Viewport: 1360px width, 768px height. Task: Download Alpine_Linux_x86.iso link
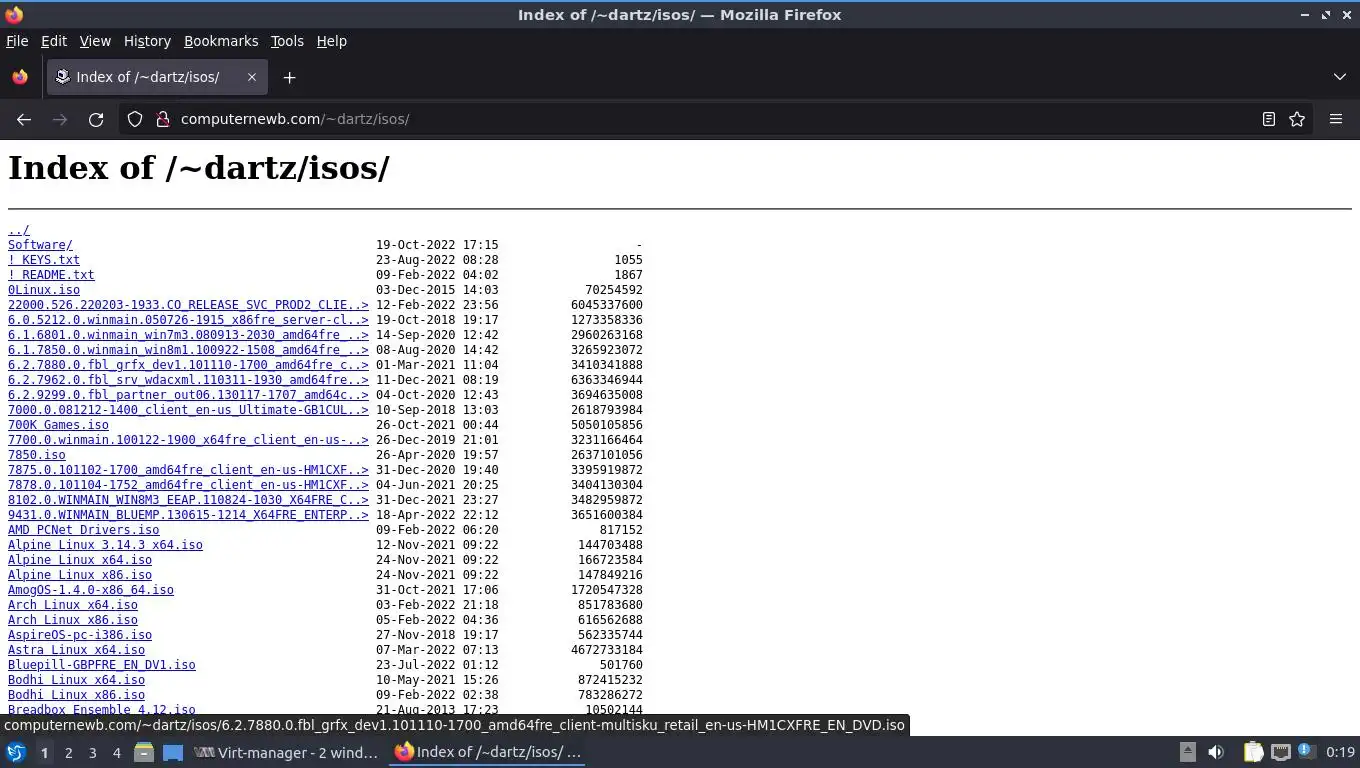tap(80, 575)
